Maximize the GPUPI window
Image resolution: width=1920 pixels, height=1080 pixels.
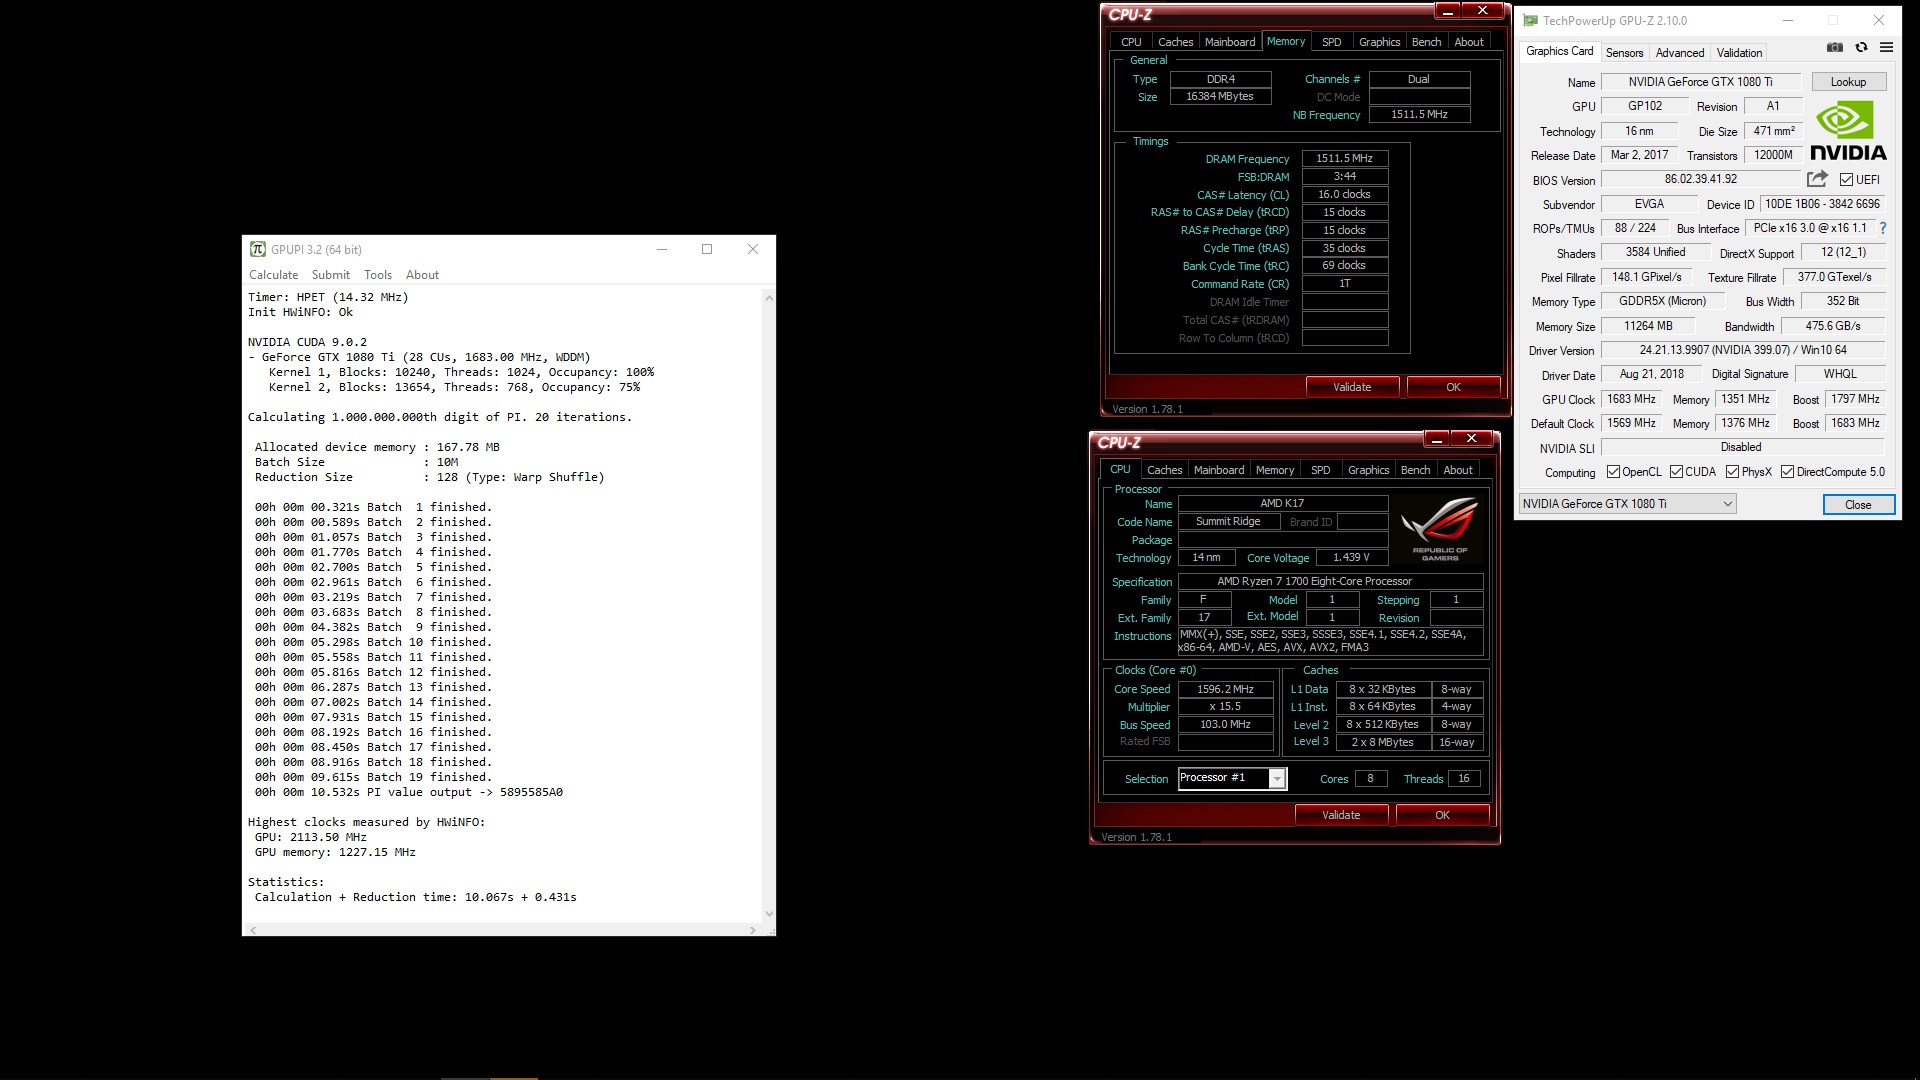click(707, 249)
